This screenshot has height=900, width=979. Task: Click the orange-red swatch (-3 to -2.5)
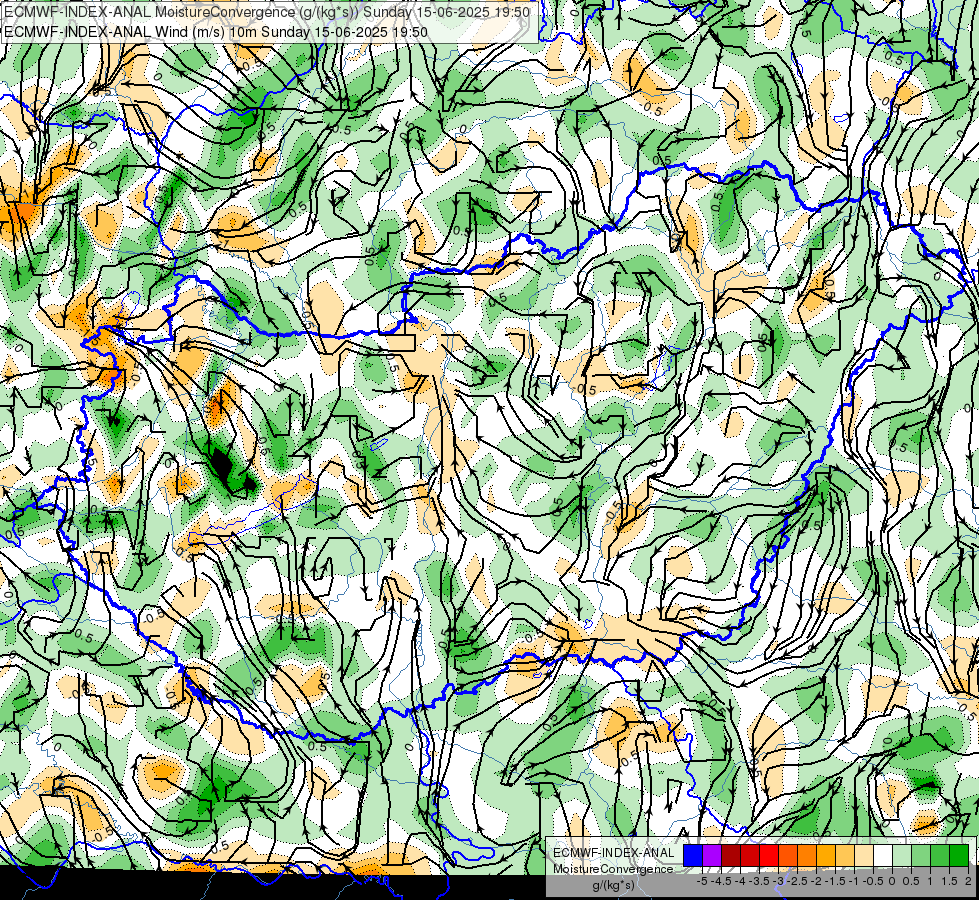788,855
